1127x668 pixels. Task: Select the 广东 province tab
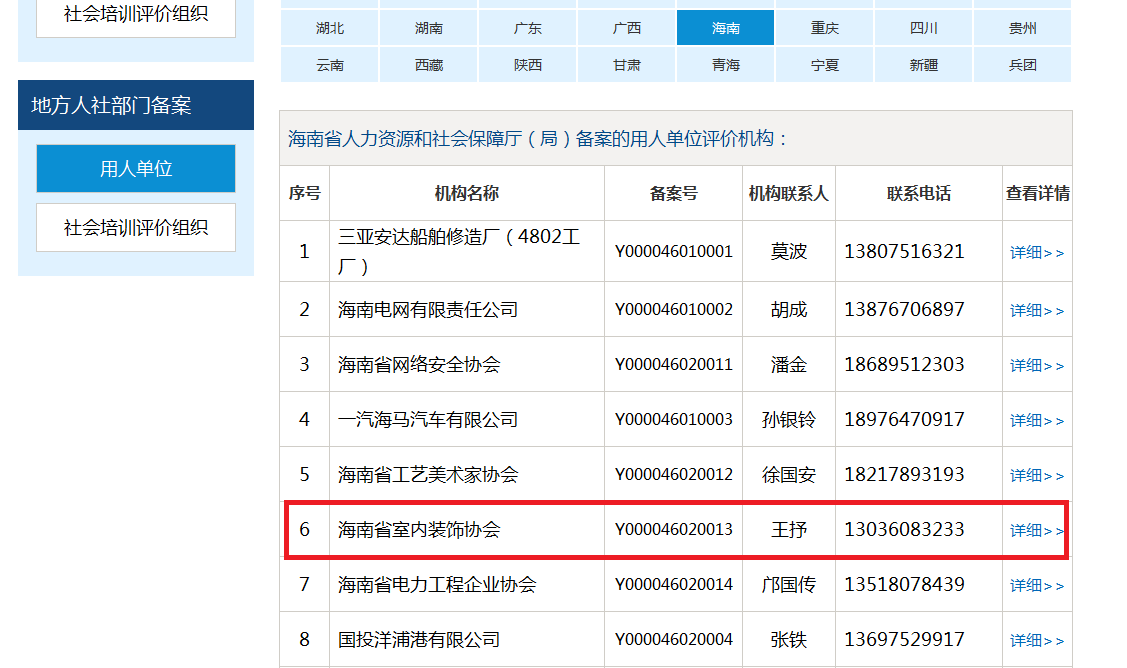528,28
